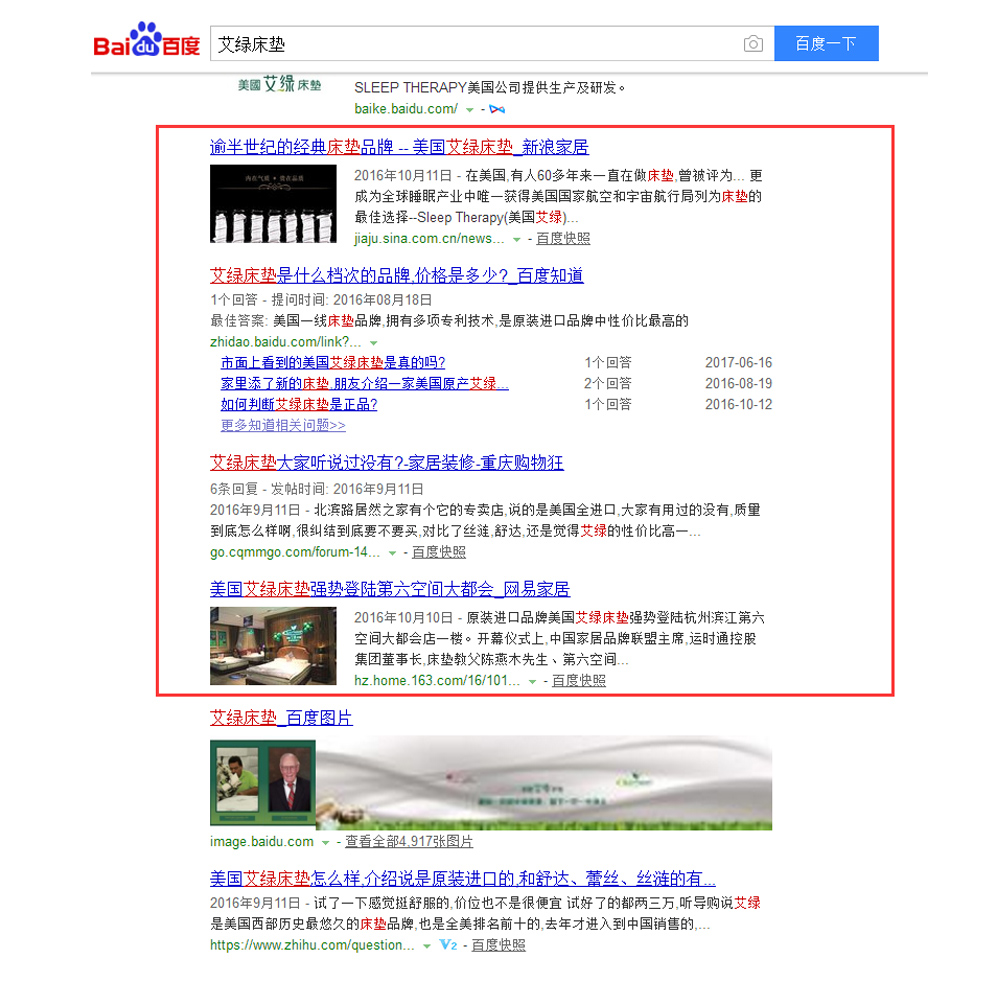Open 百度快照 for the cqmmgo forum result
Viewport: 1000px width, 1000px height.
[x=439, y=552]
